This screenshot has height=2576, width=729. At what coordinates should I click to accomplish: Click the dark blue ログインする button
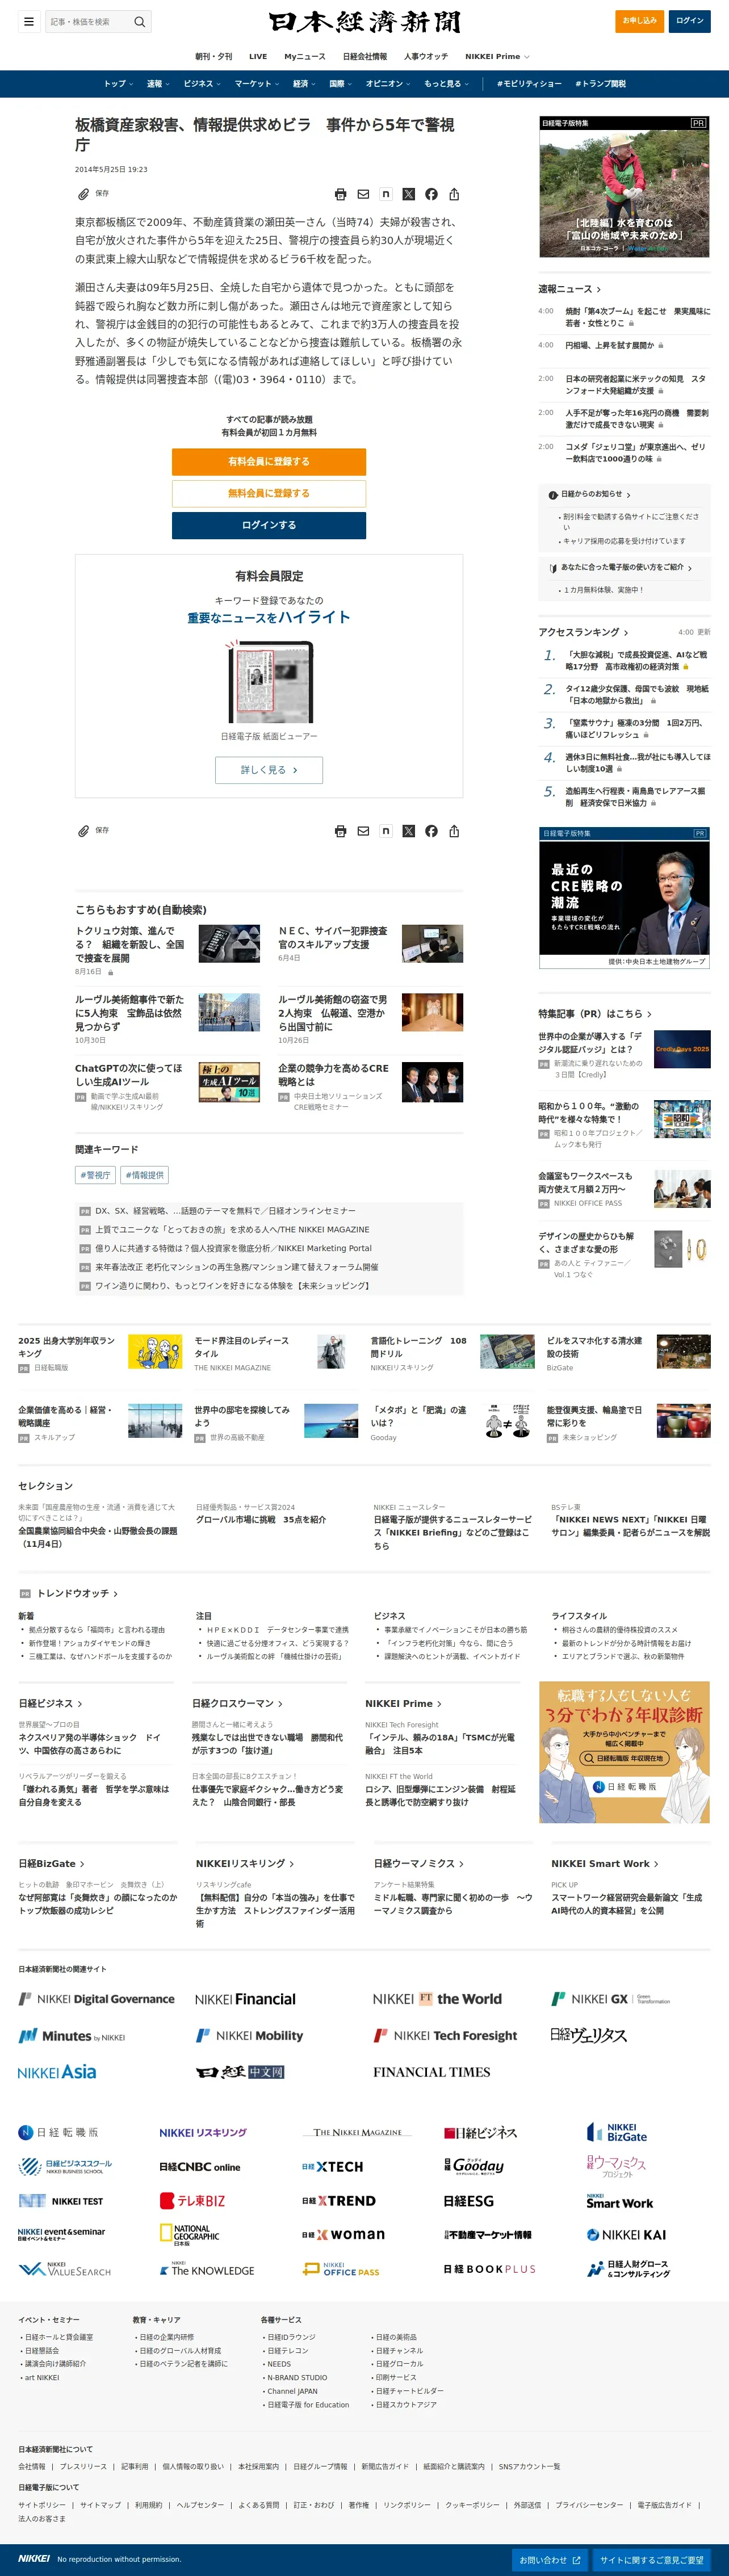[x=269, y=525]
